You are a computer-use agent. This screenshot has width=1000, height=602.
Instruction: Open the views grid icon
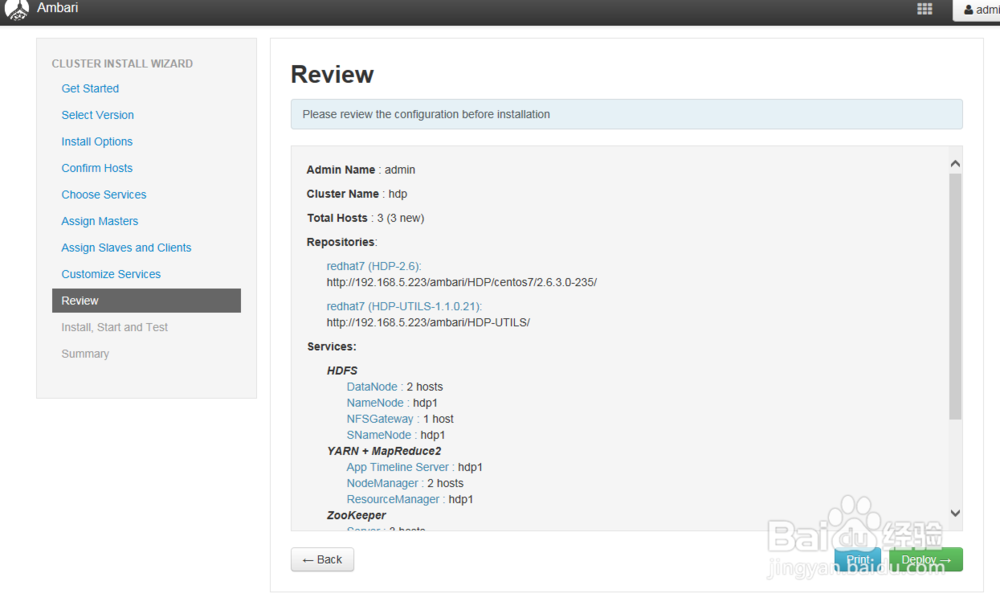point(924,9)
